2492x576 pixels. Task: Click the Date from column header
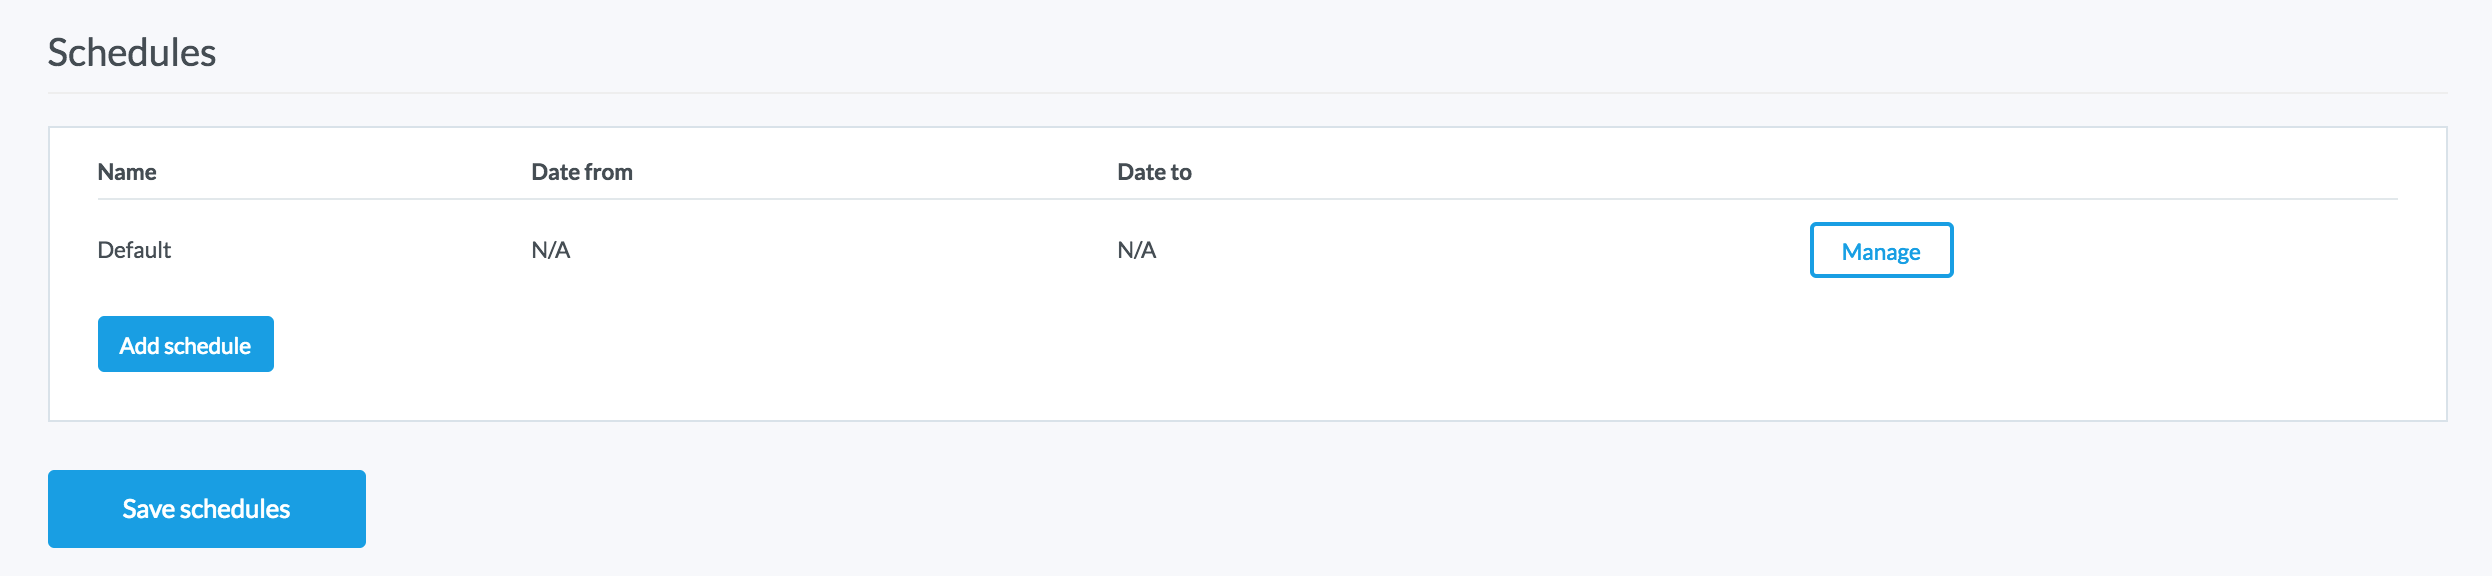pyautogui.click(x=582, y=172)
